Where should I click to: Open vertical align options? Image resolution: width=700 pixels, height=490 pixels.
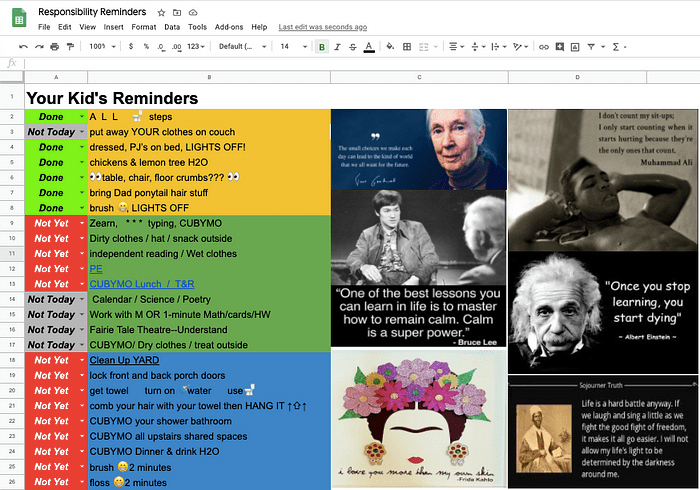pyautogui.click(x=478, y=46)
